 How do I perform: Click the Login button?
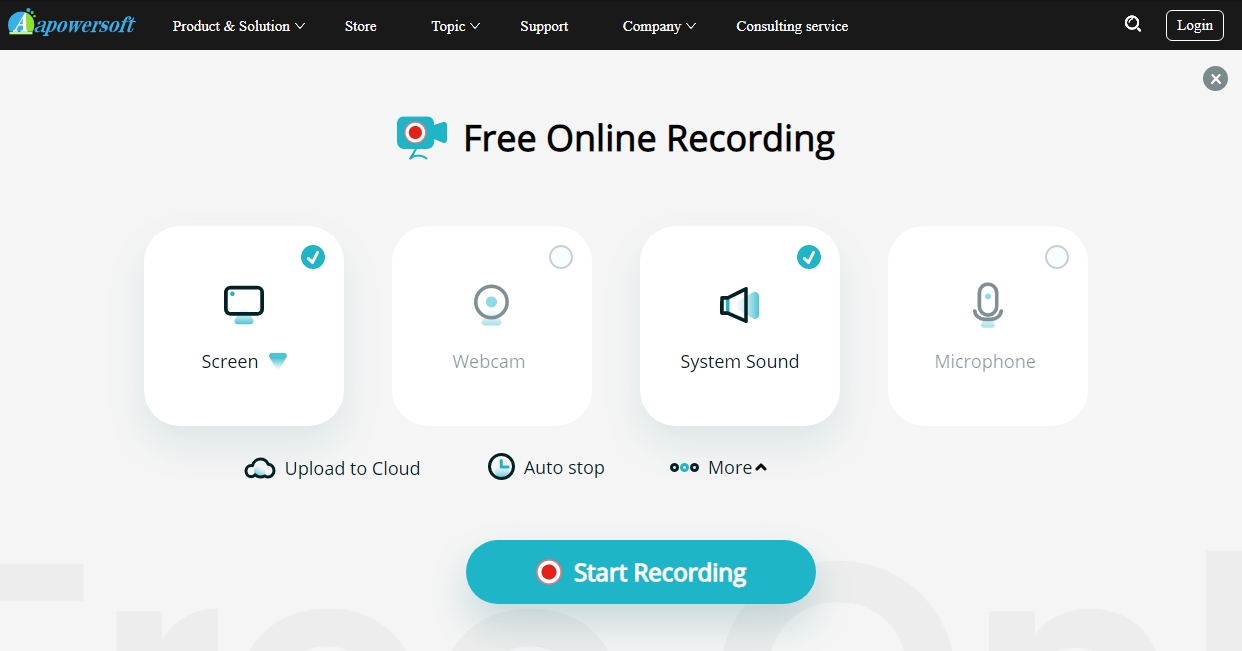1194,25
